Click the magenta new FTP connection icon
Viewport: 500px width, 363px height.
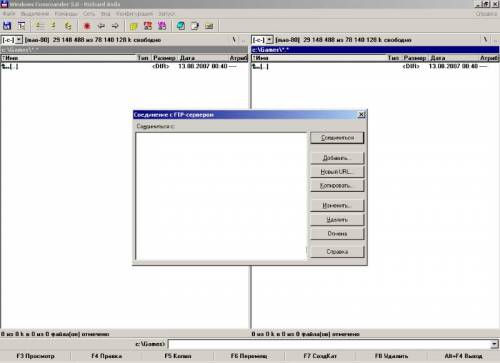162,26
